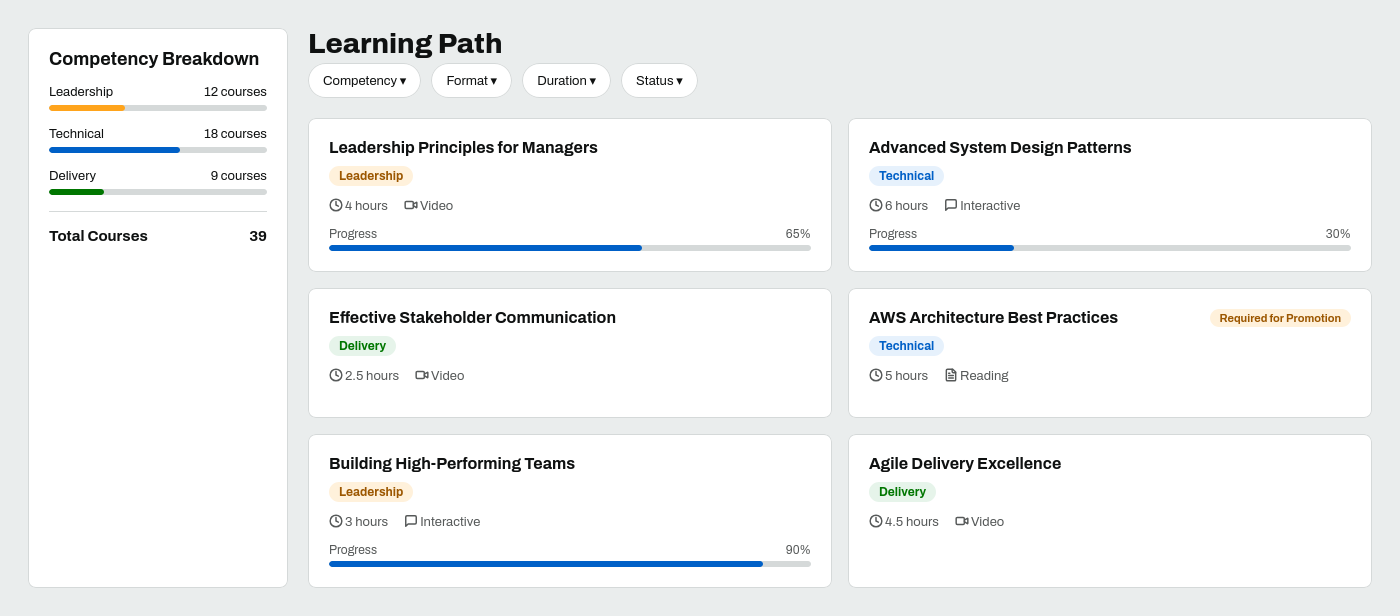The height and width of the screenshot is (616, 1400).
Task: Click Delivery tag on Effective Stakeholder Communication card
Action: (x=362, y=346)
